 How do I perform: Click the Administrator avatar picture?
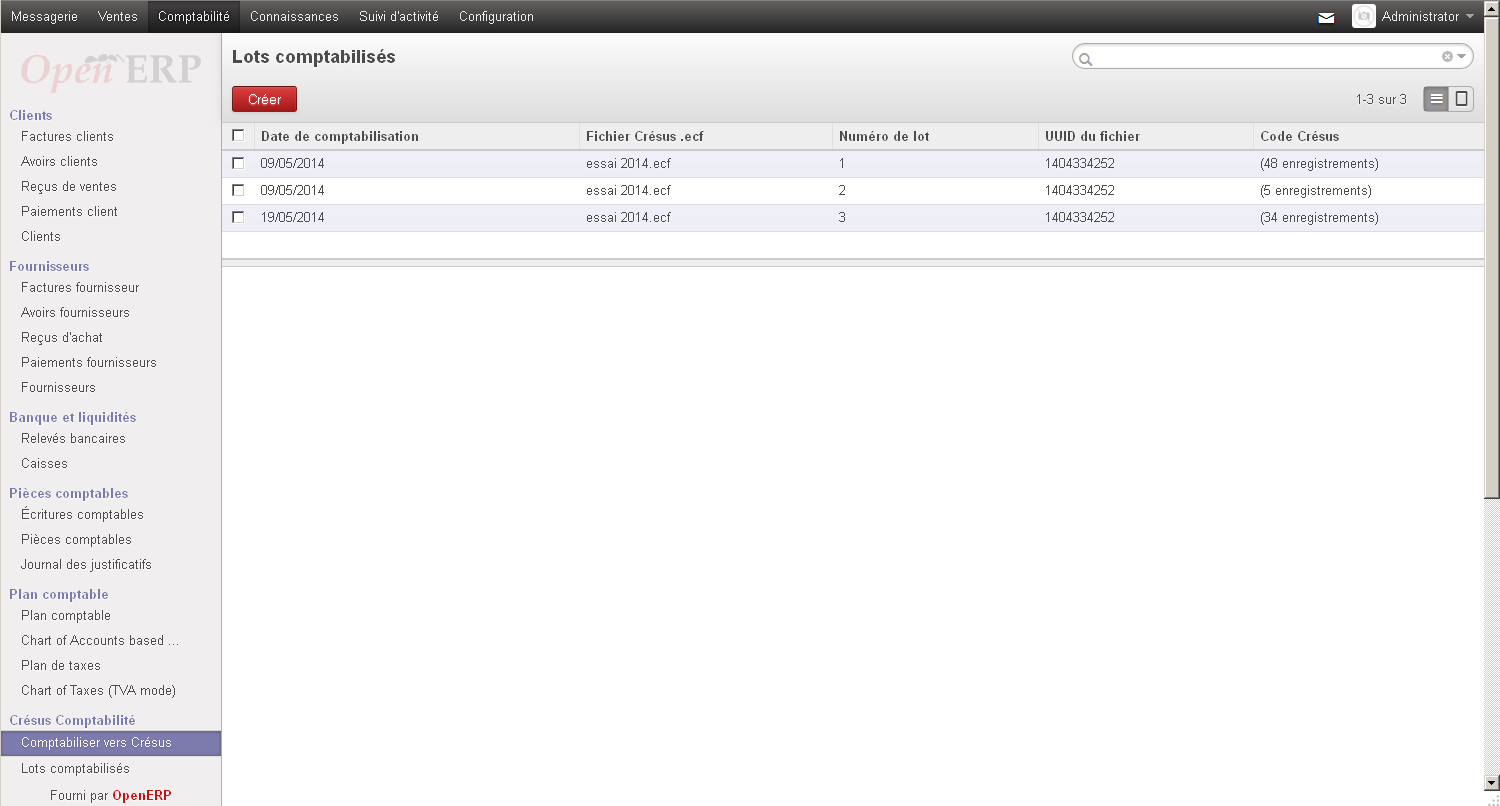1363,16
